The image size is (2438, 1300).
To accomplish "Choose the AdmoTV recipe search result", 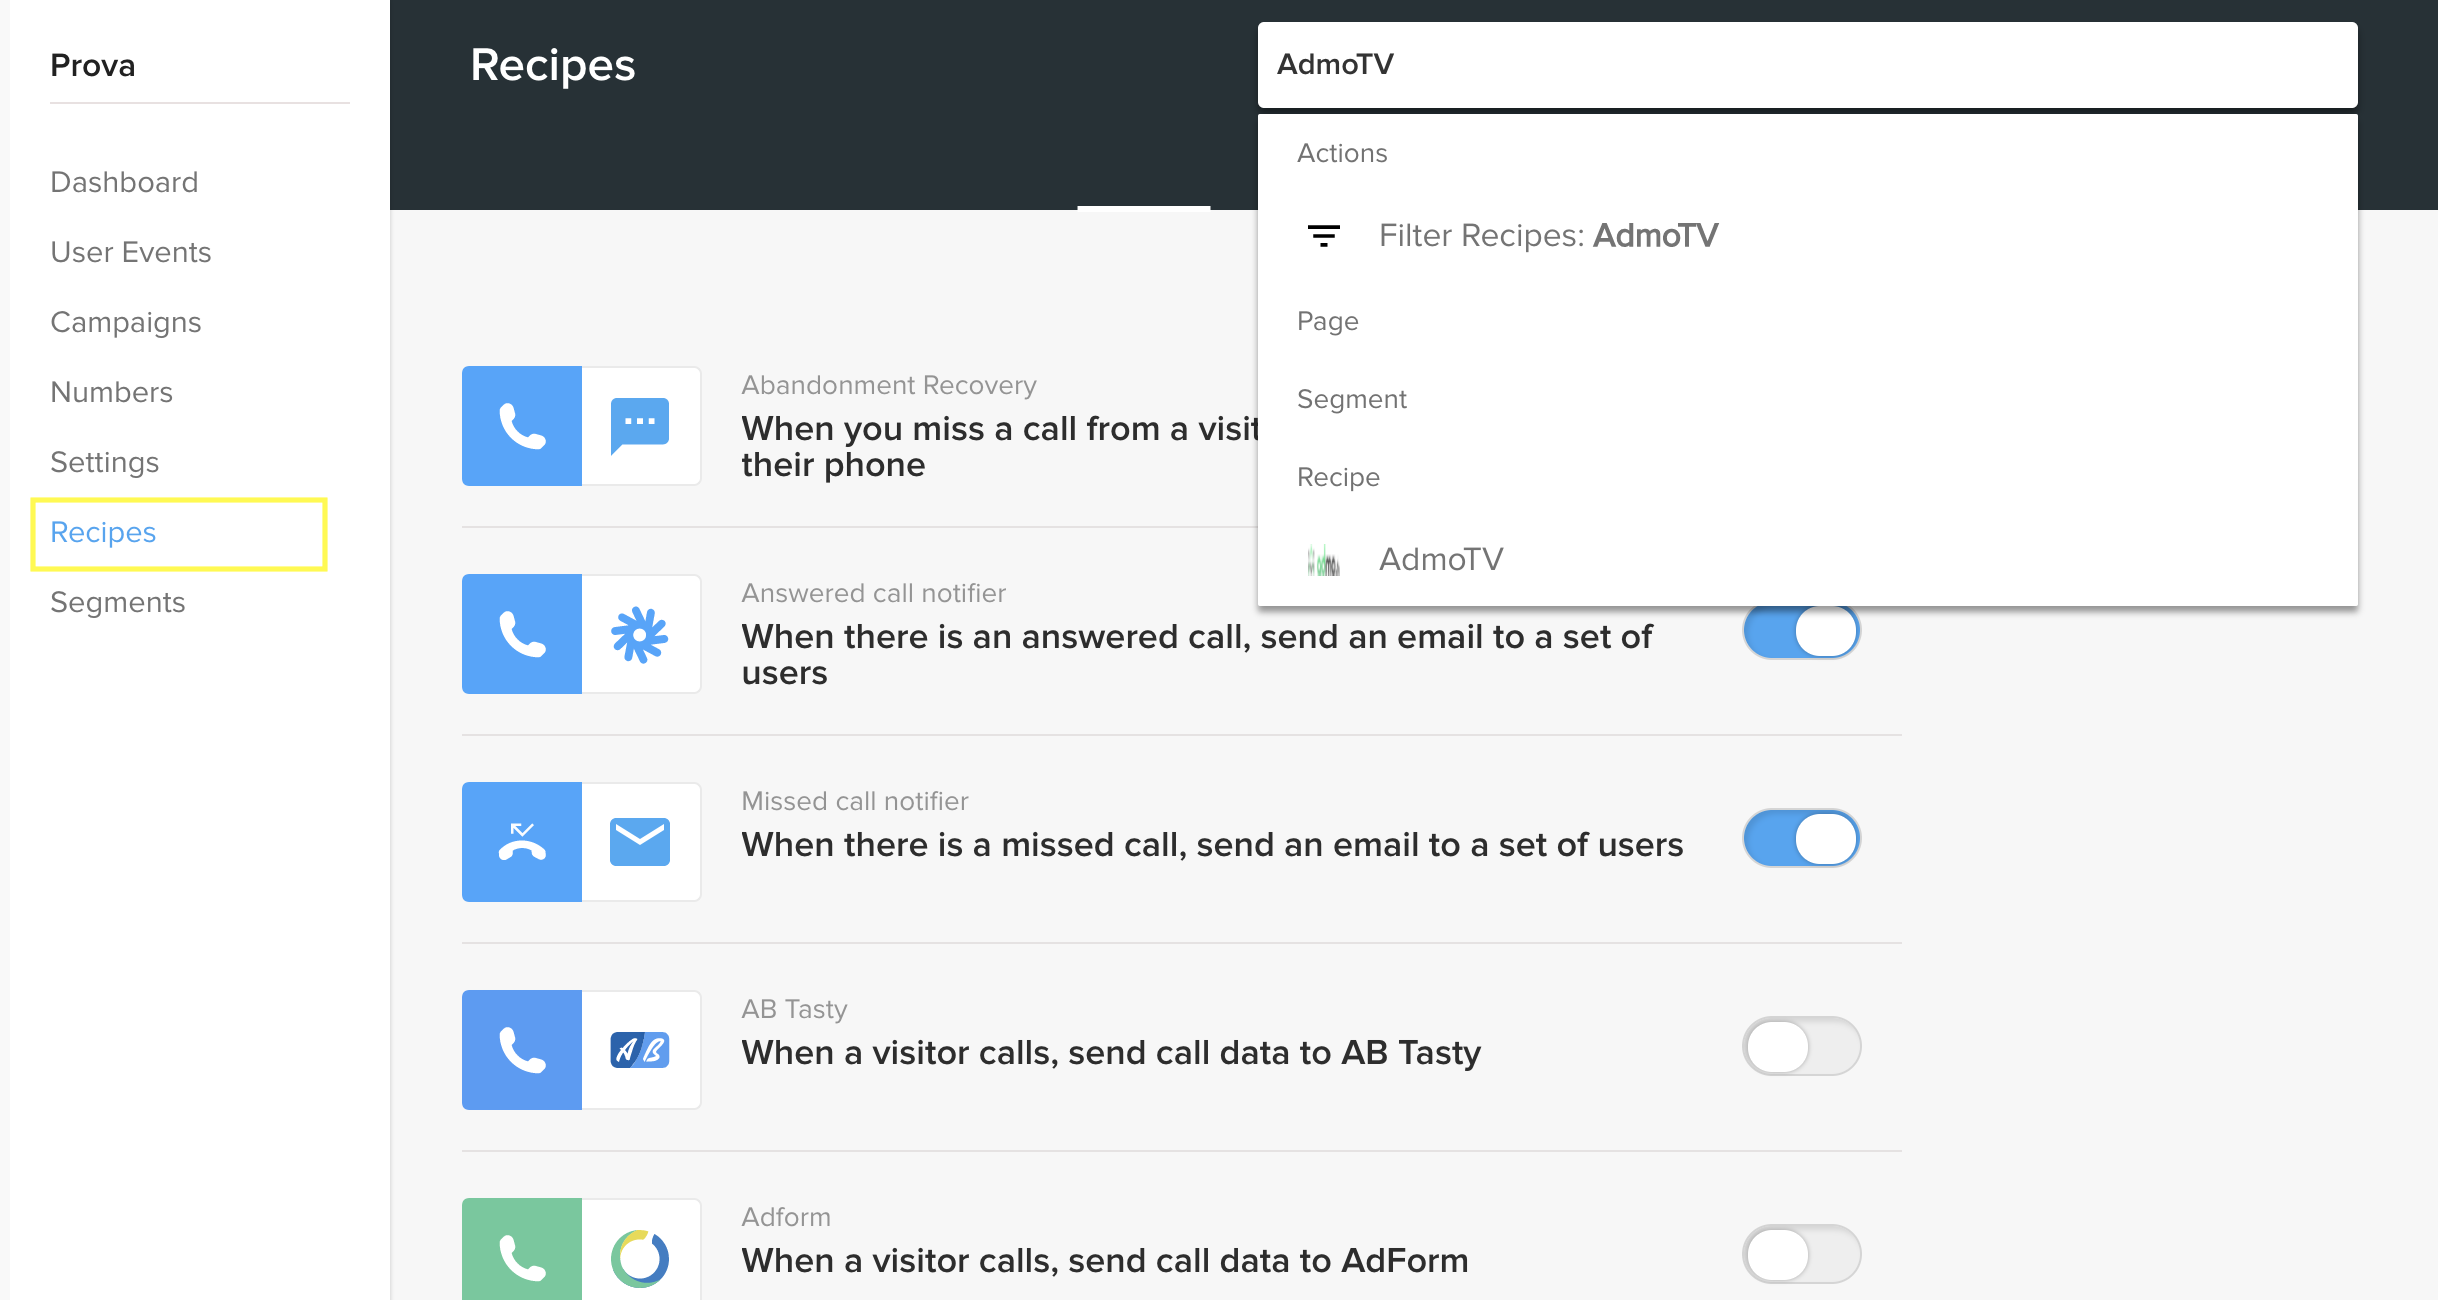I will tap(1808, 560).
